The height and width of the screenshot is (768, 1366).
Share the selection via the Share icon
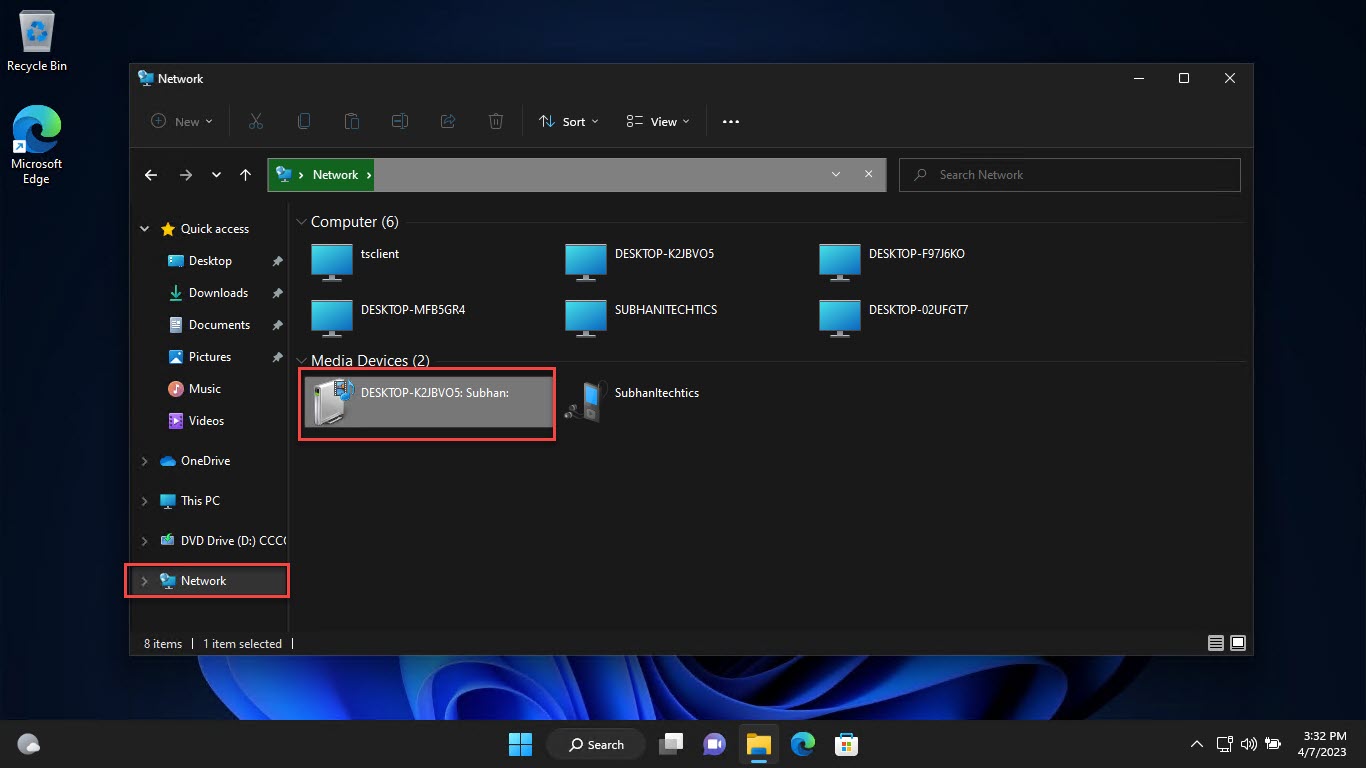click(448, 121)
